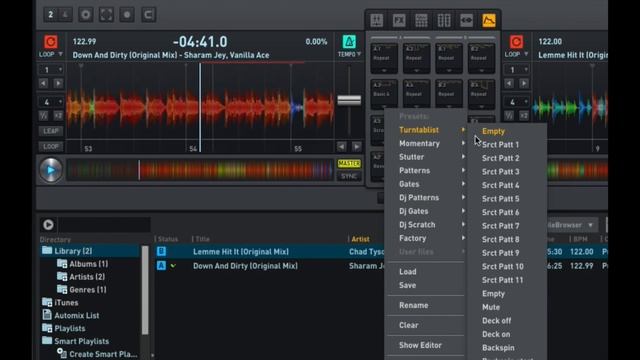Halve deck B loop length

pos(509,116)
